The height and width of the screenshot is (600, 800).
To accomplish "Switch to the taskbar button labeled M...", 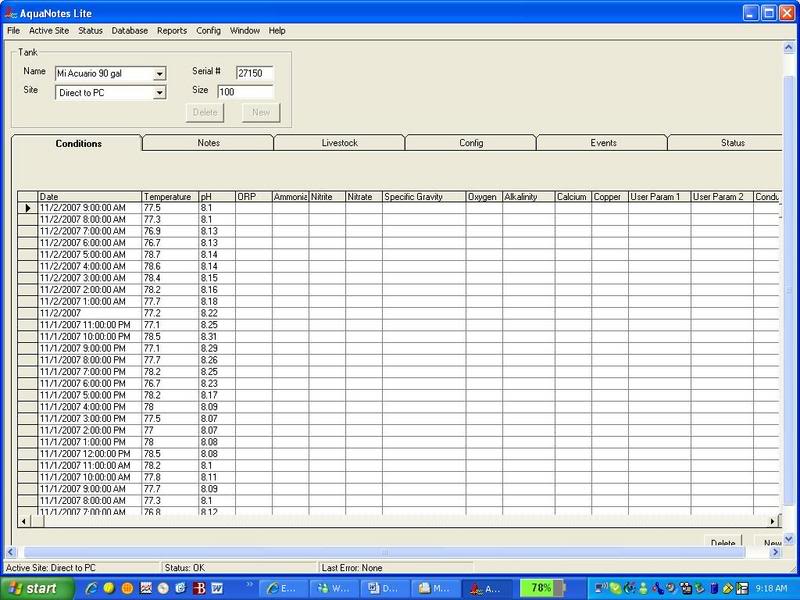I will coord(436,588).
